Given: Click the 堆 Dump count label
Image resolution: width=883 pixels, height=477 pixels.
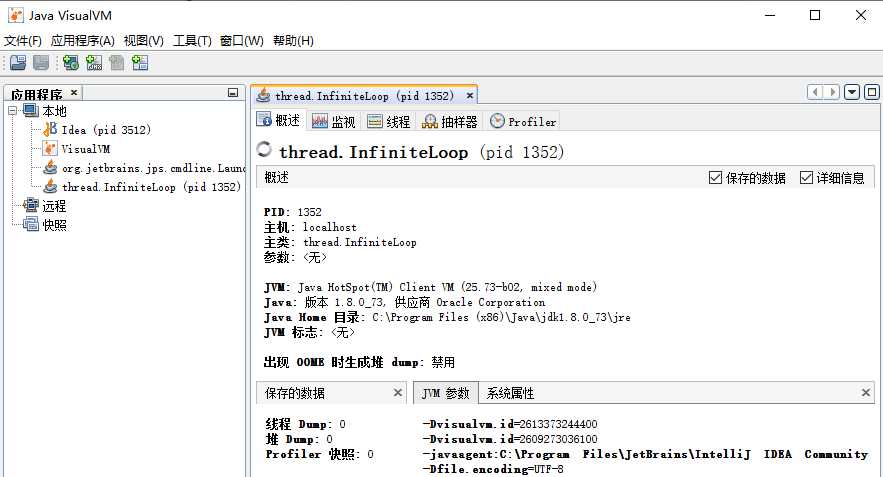Looking at the screenshot, I should click(x=299, y=439).
